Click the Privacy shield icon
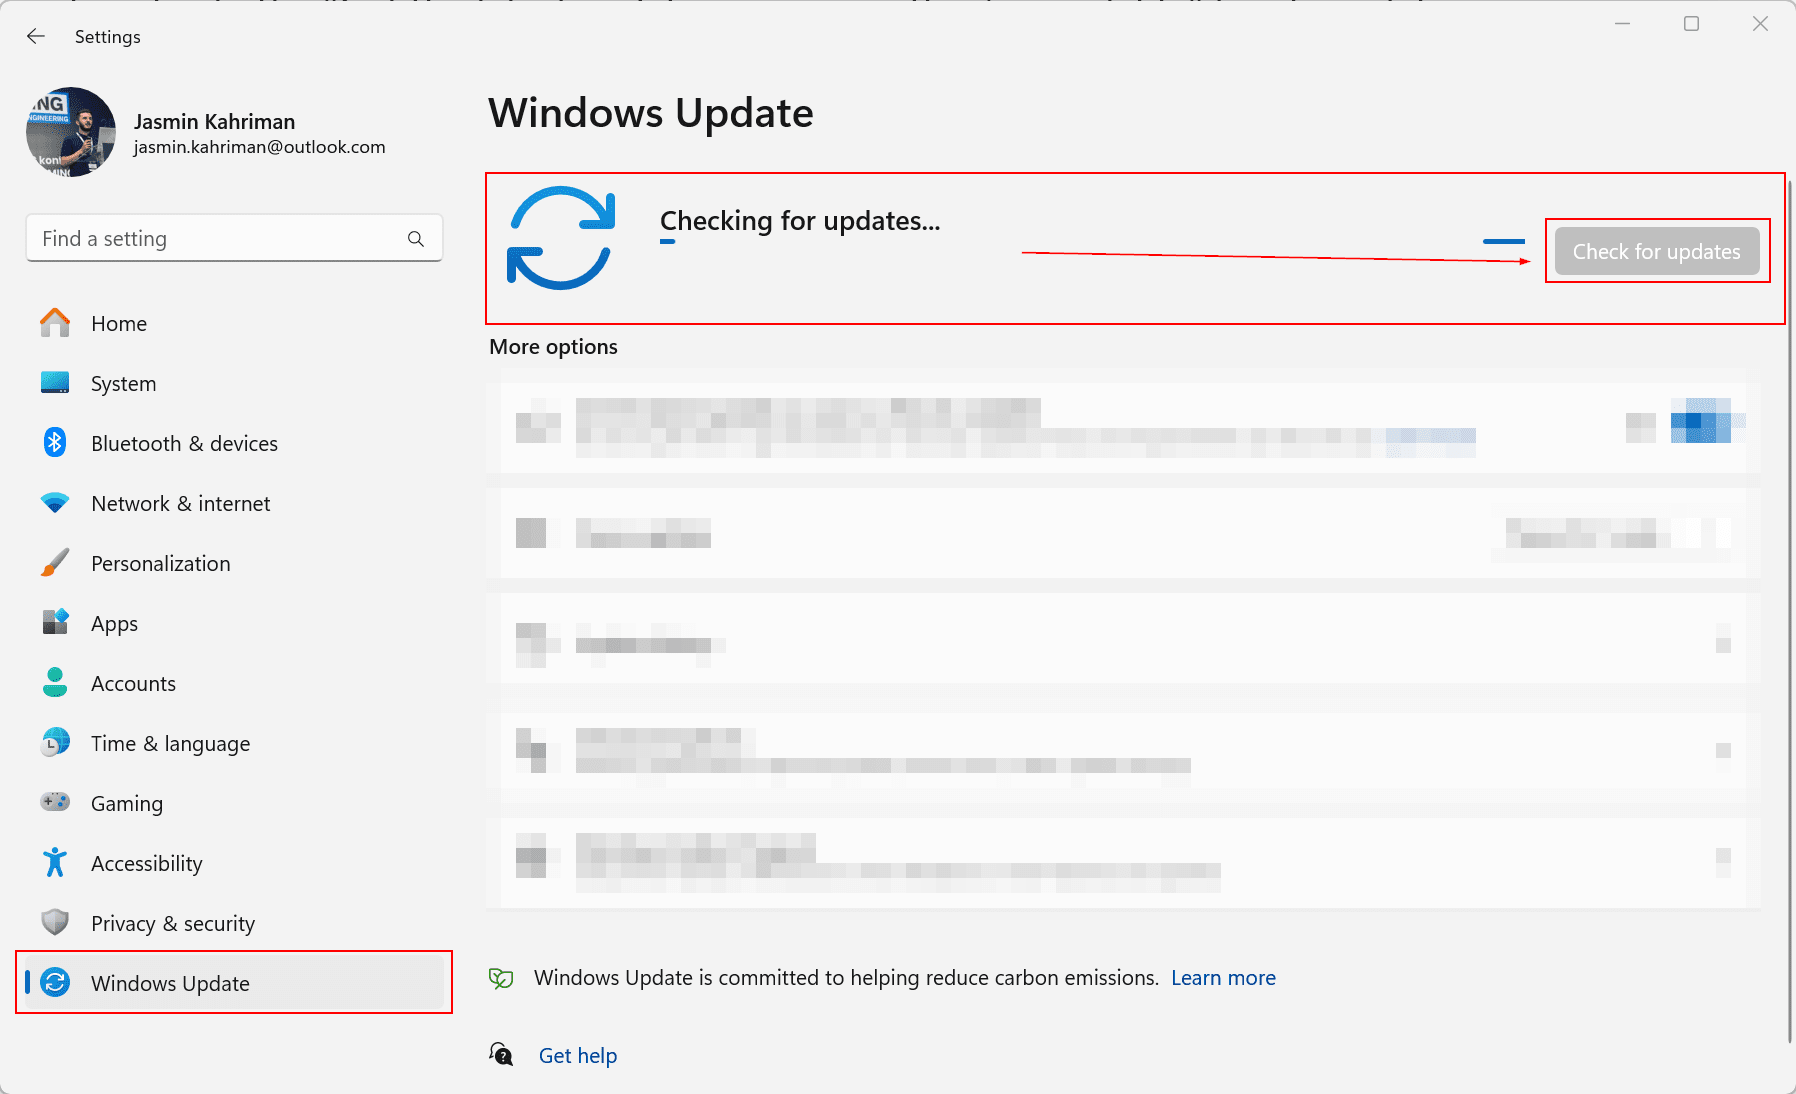This screenshot has height=1094, width=1796. coord(55,922)
